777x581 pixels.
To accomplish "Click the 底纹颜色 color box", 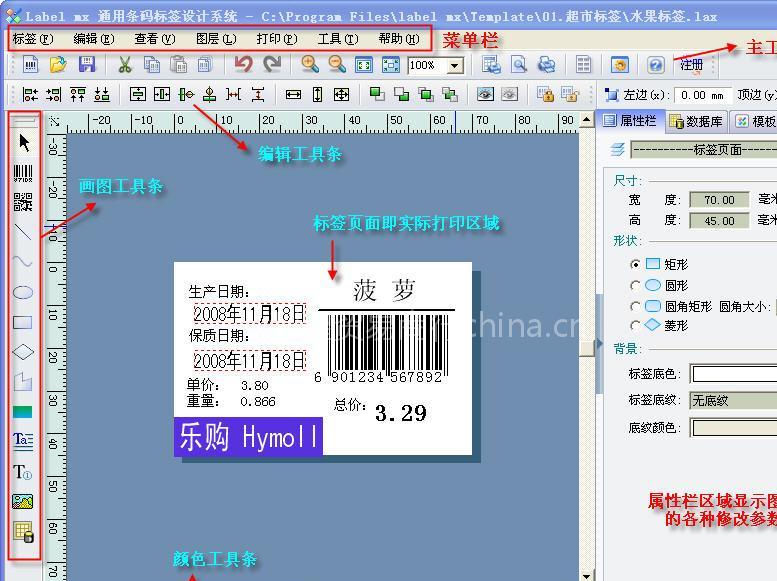I will click(x=734, y=428).
